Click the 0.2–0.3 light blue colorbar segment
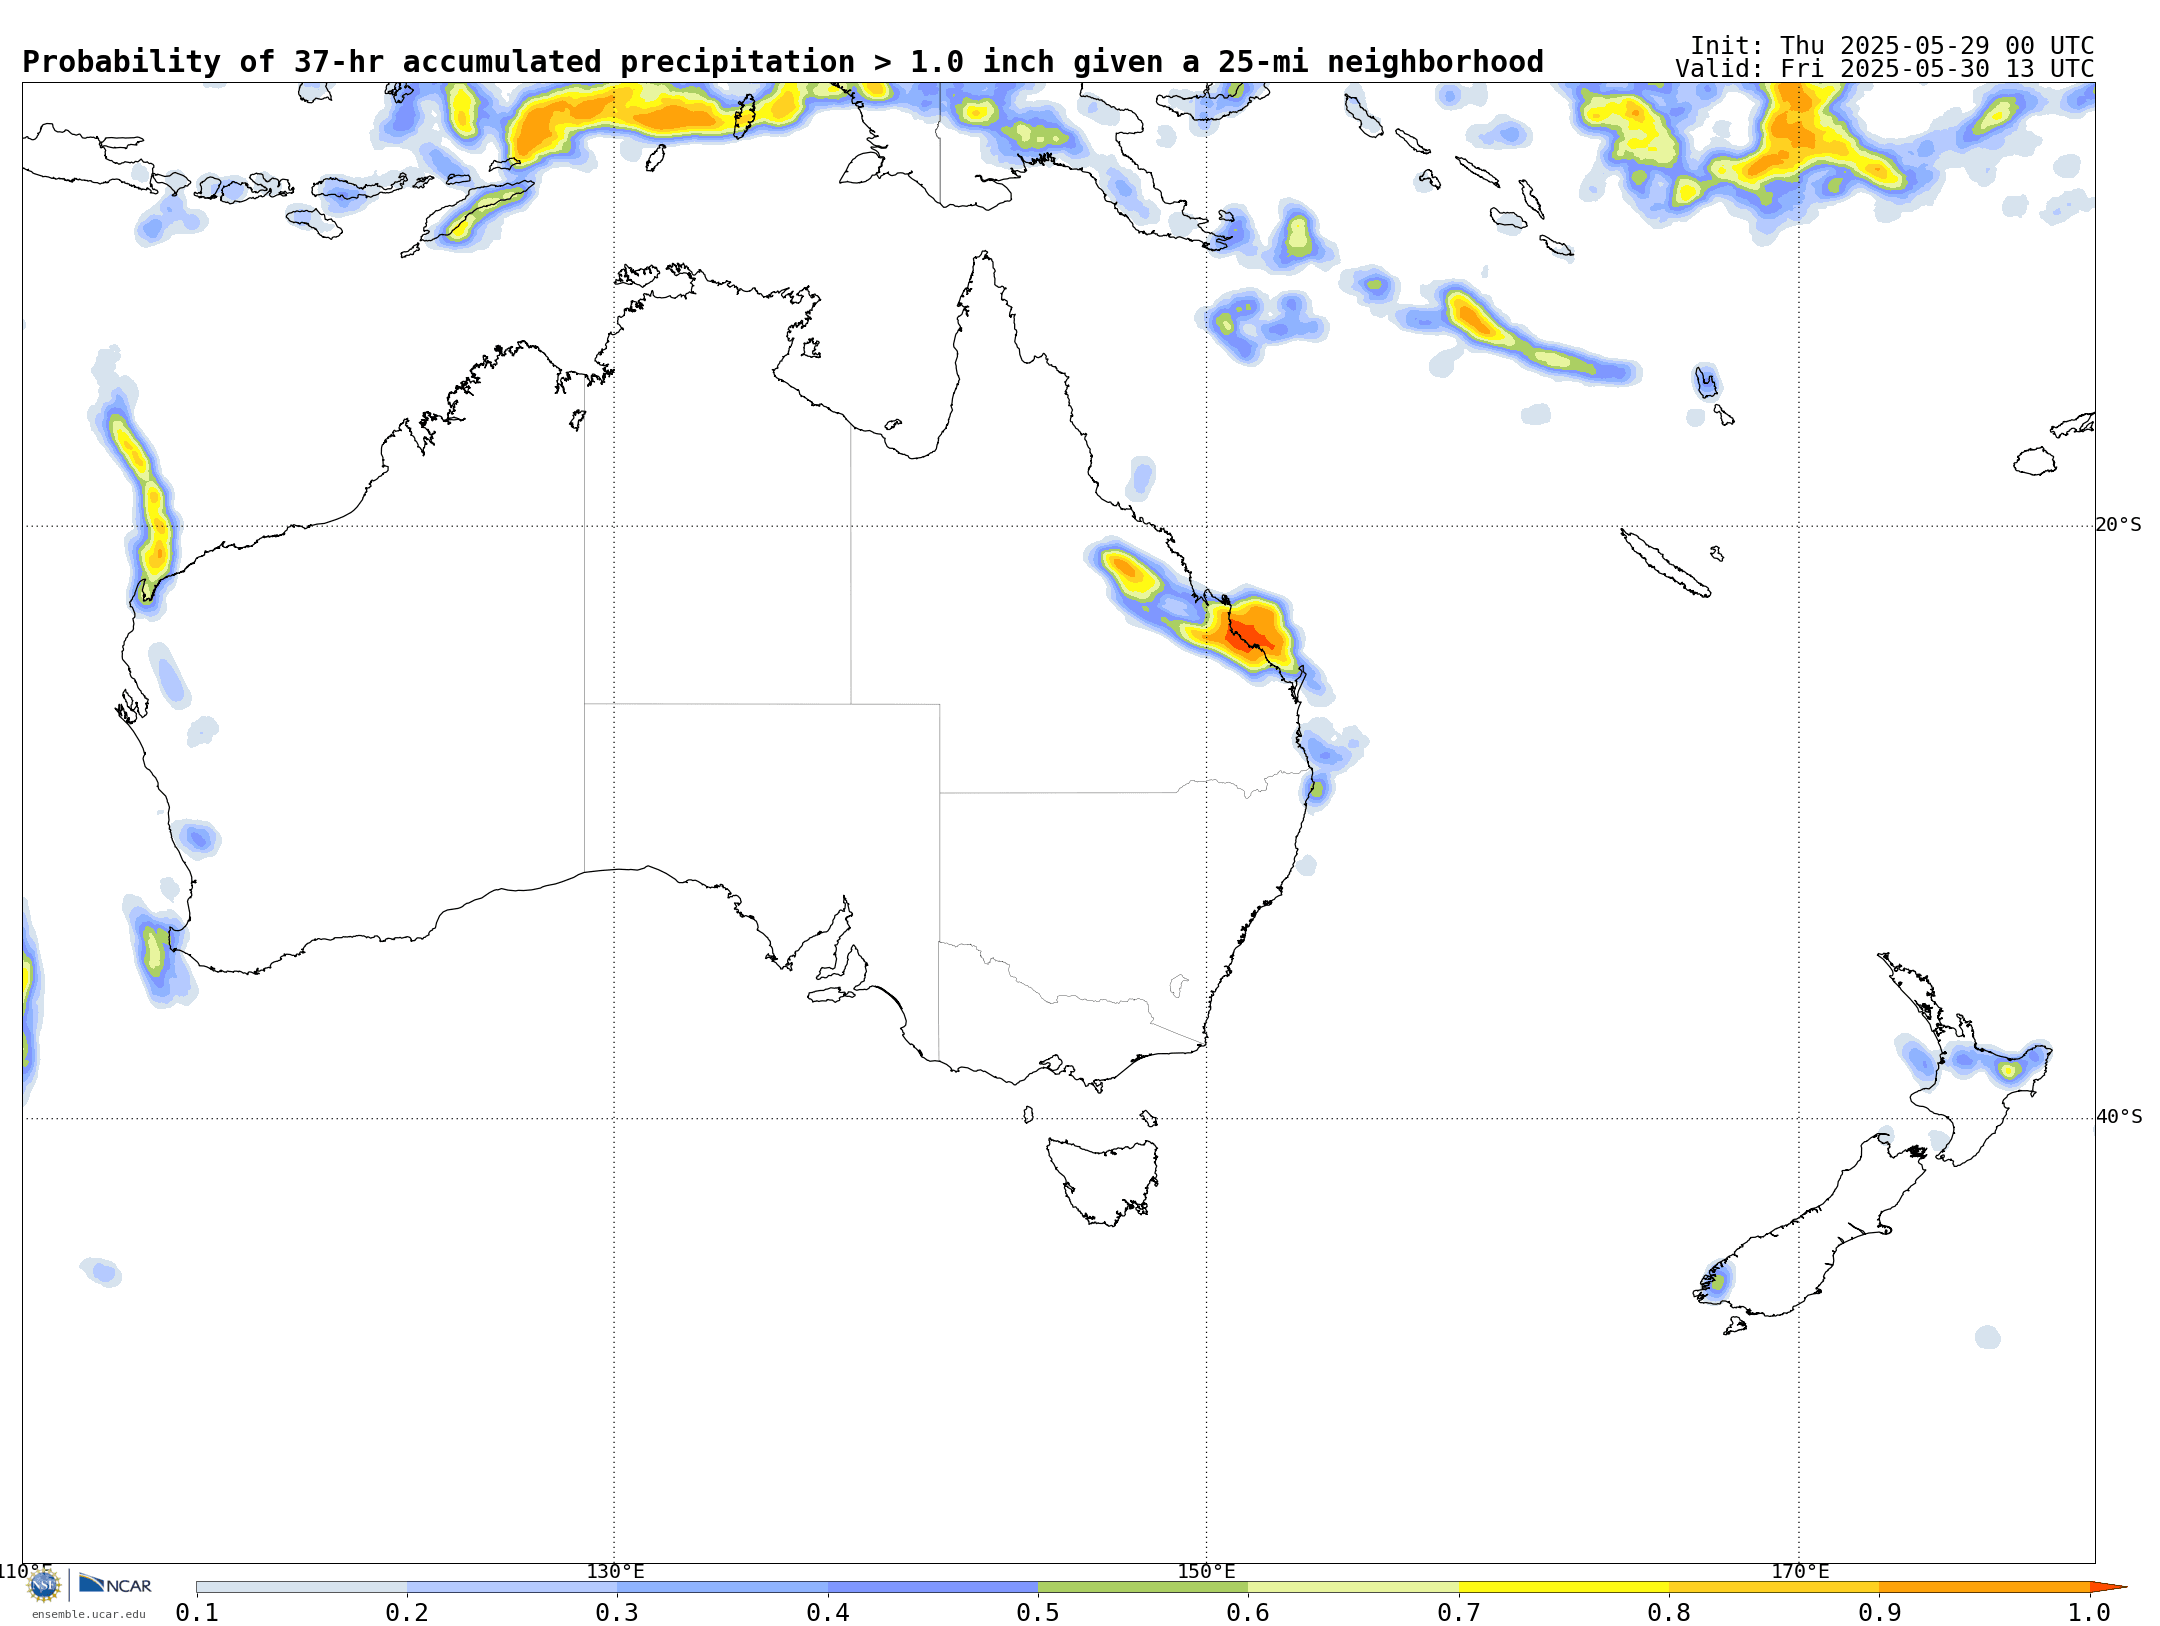Image resolution: width=2160 pixels, height=1626 pixels. click(512, 1587)
